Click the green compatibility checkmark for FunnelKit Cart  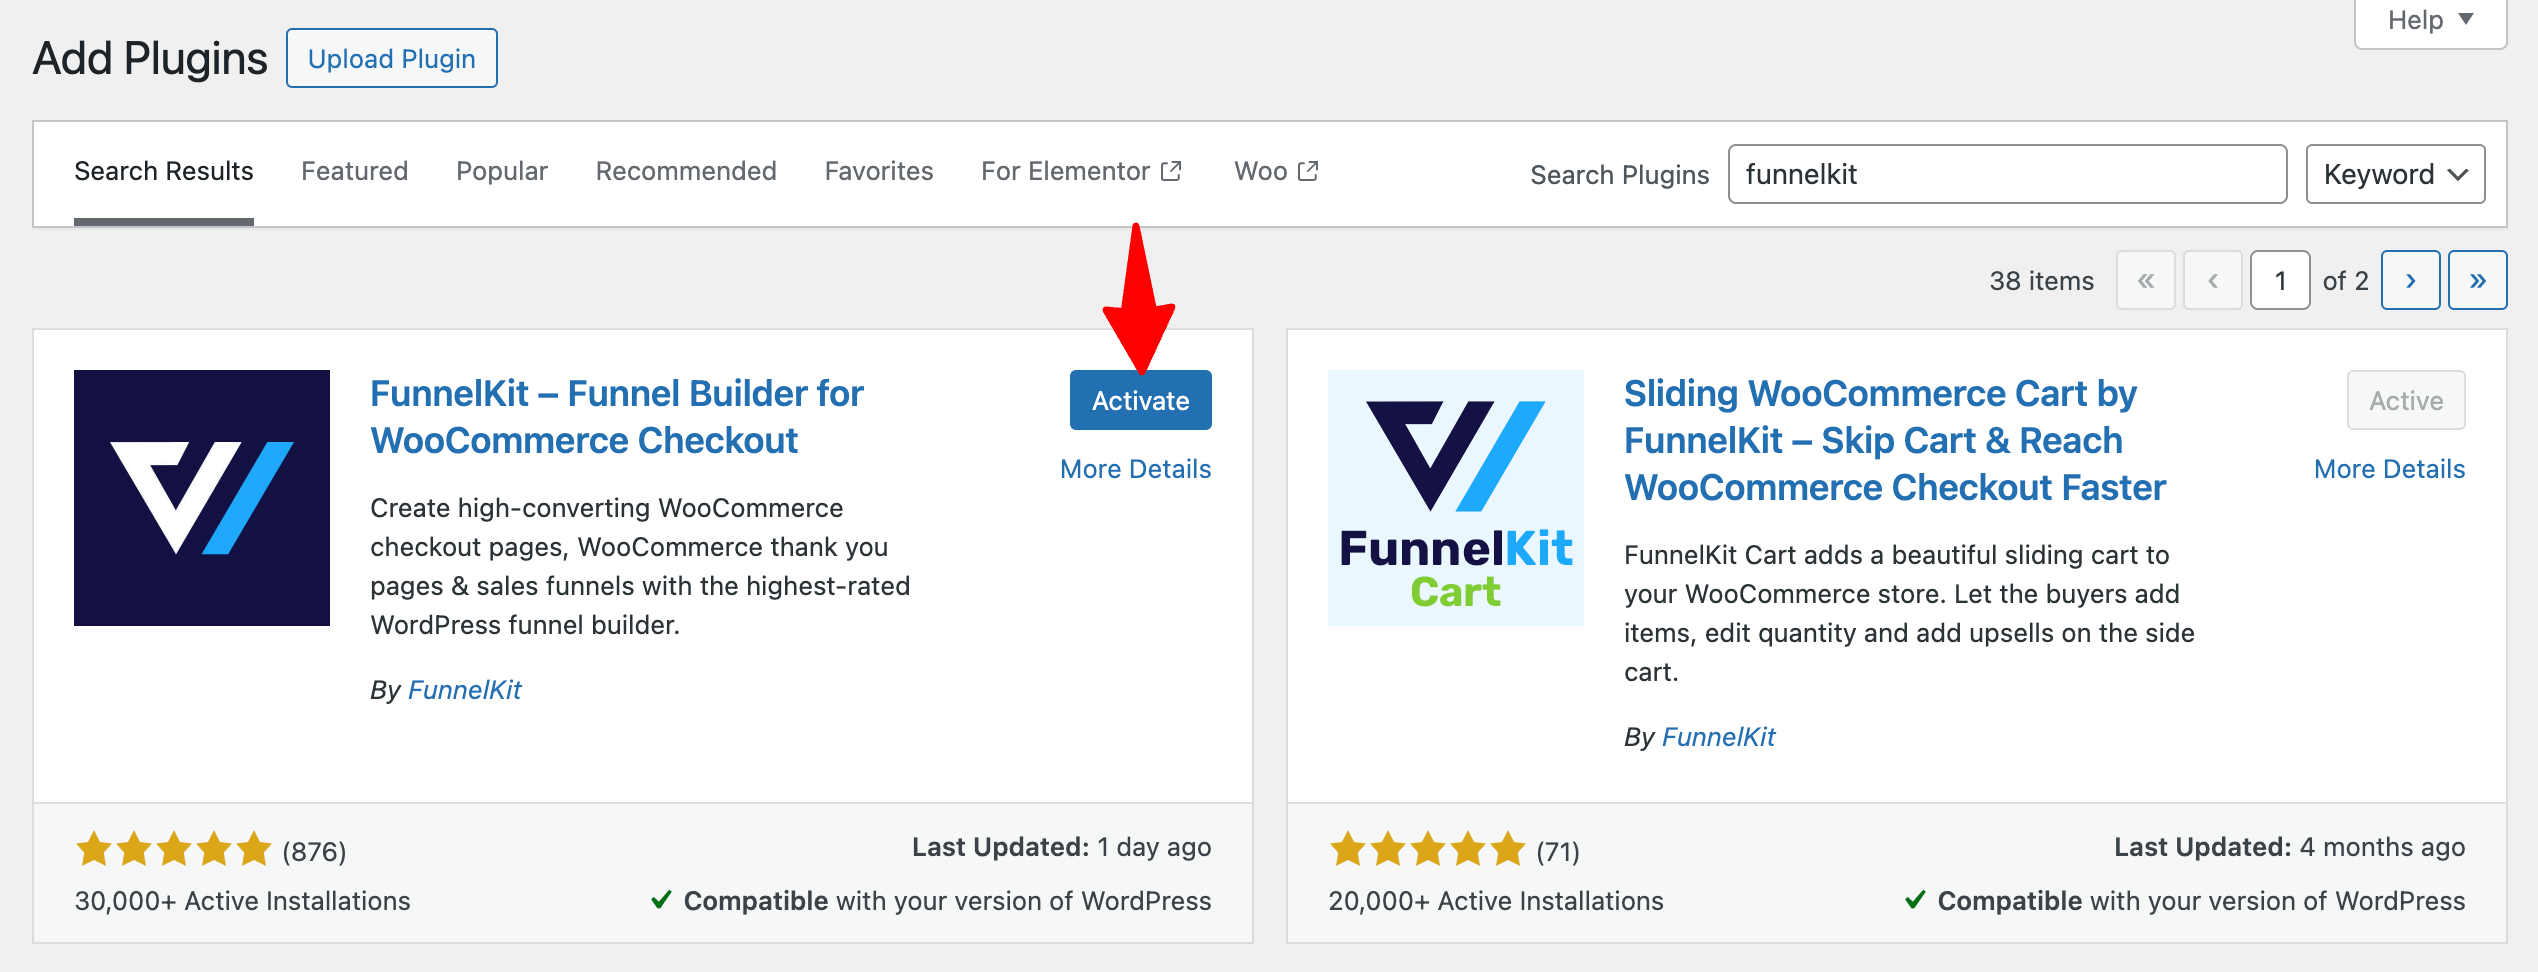pyautogui.click(x=1916, y=900)
